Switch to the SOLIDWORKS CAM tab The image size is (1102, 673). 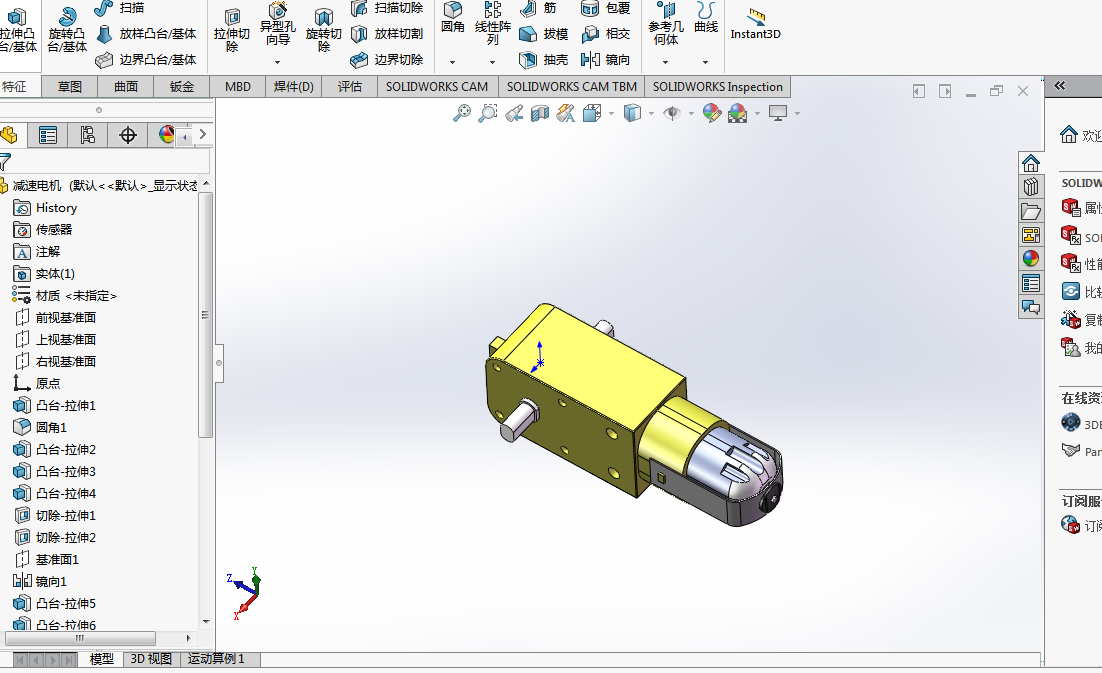[436, 86]
